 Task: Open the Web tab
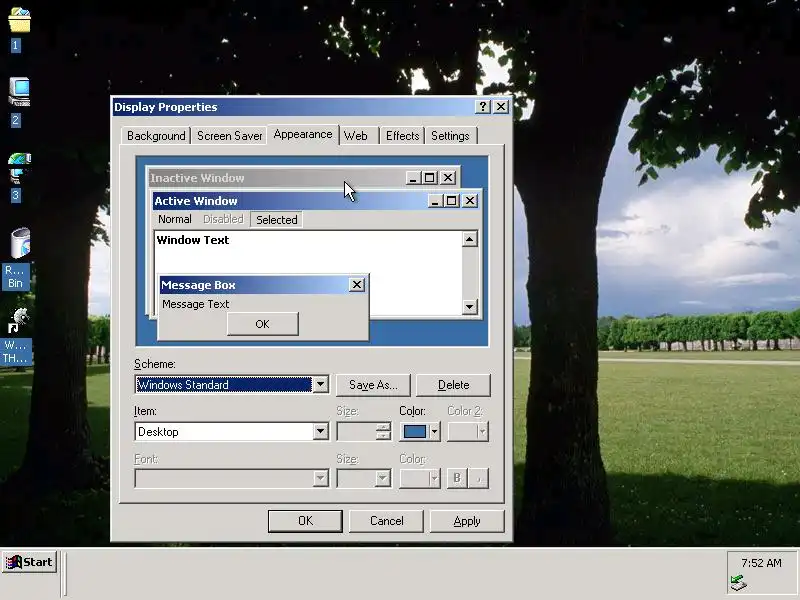click(356, 136)
